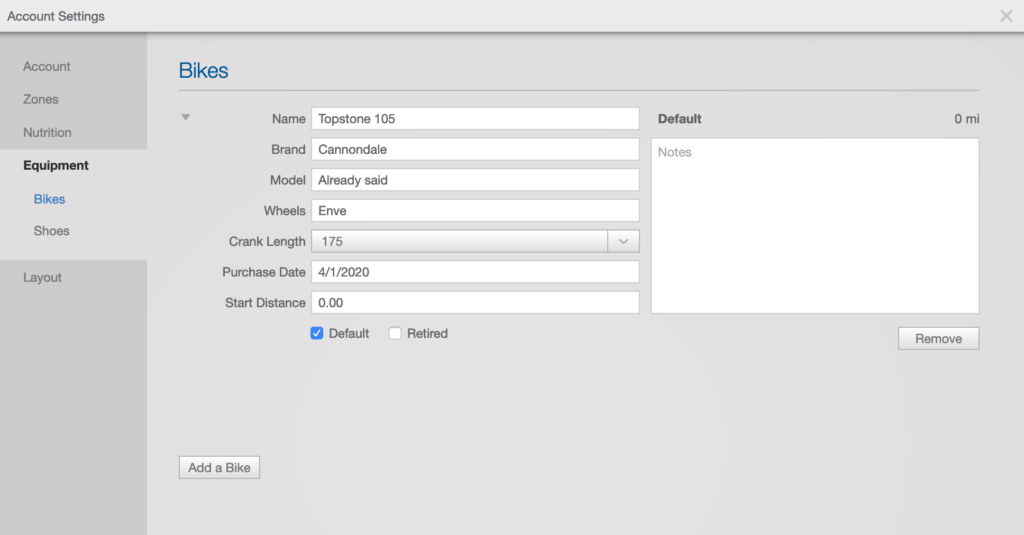Select Equipment in the sidebar
Viewport: 1024px width, 535px height.
pyautogui.click(x=56, y=165)
